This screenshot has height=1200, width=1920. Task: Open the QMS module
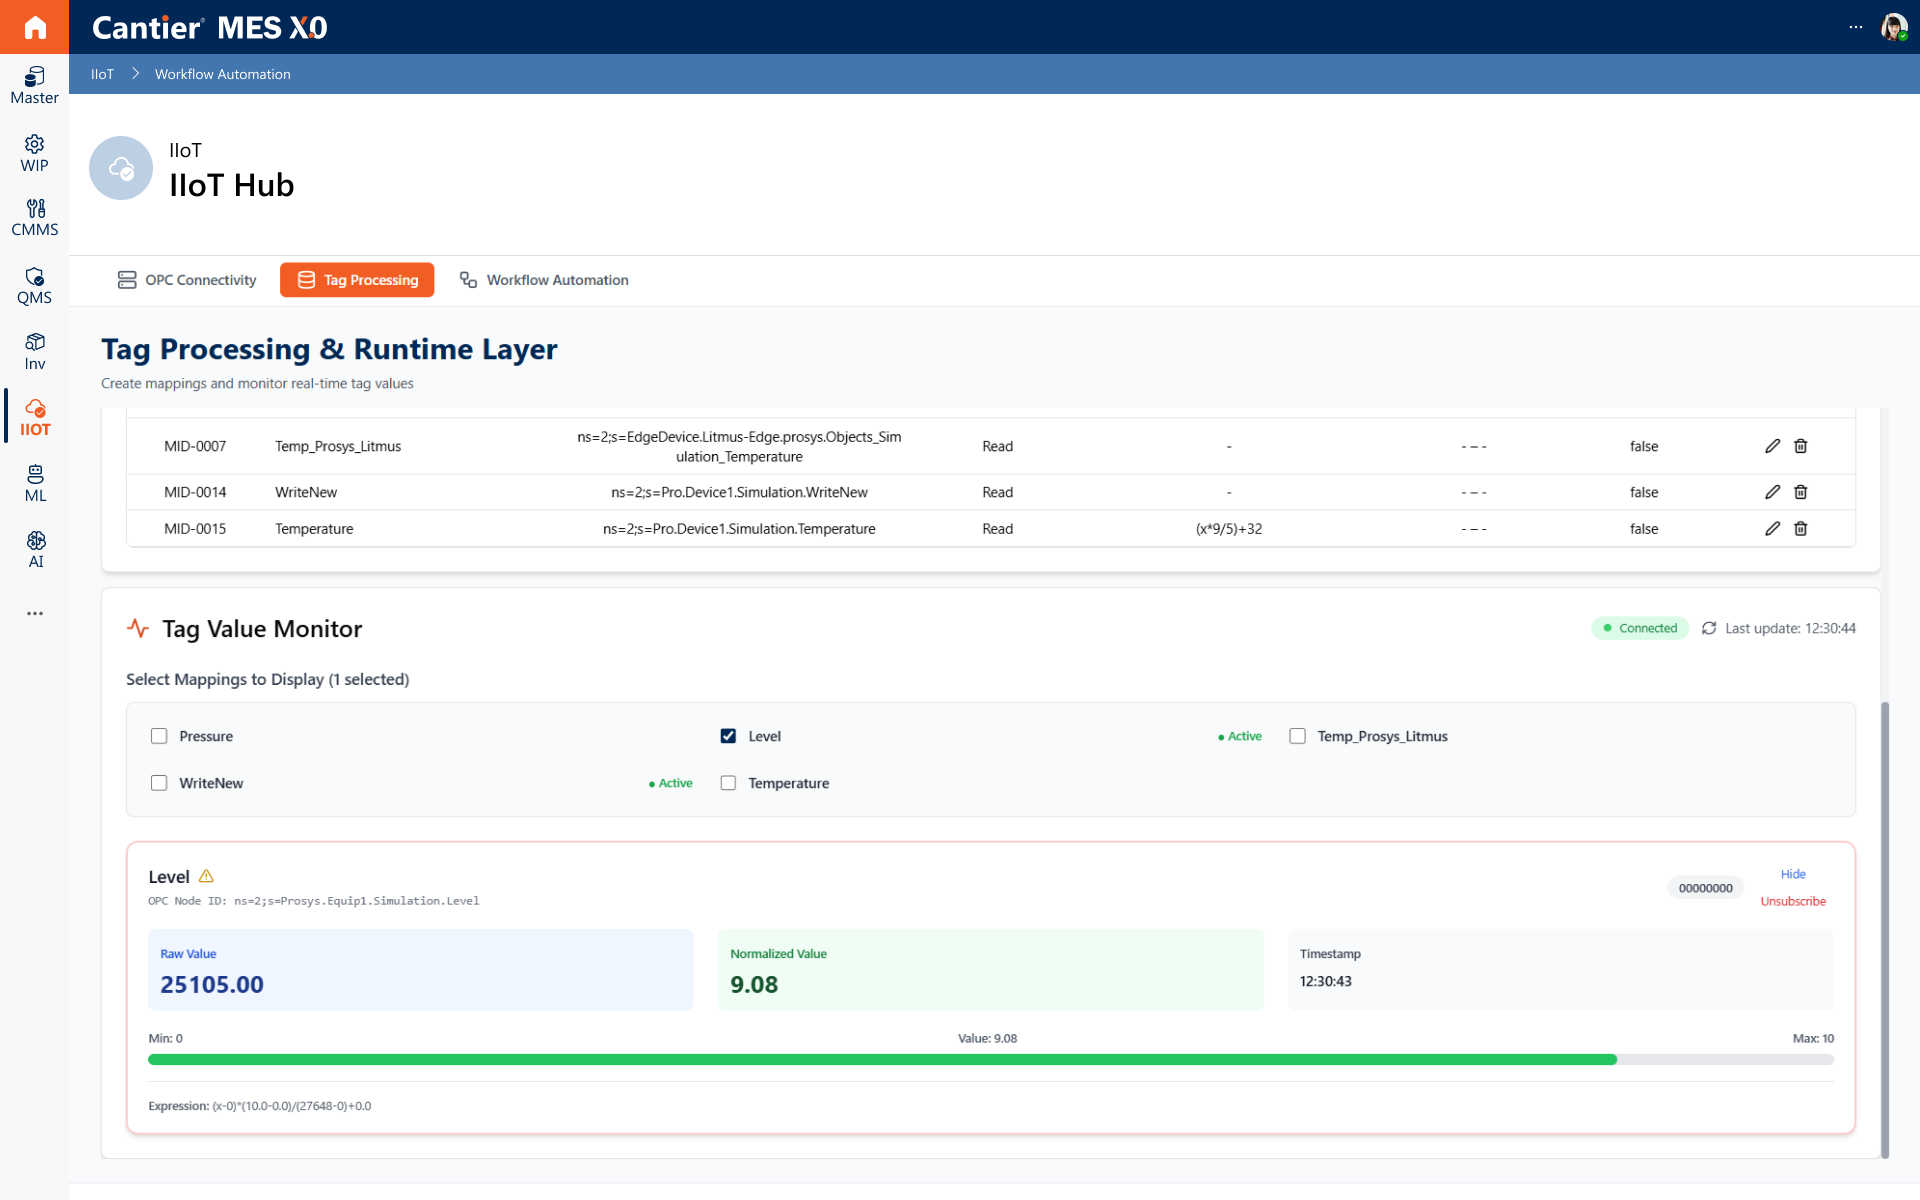point(34,286)
